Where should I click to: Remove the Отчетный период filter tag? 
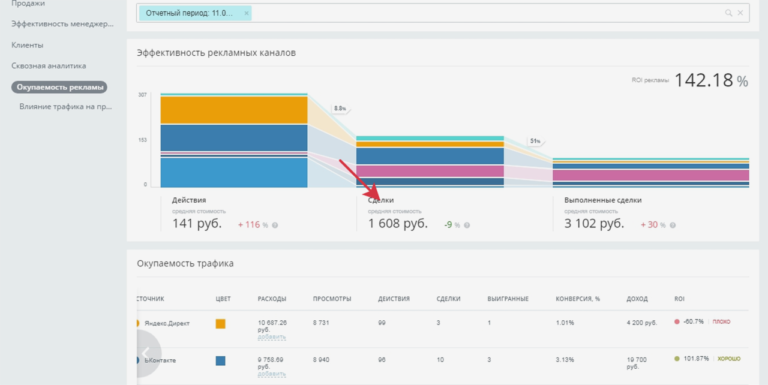click(x=246, y=13)
